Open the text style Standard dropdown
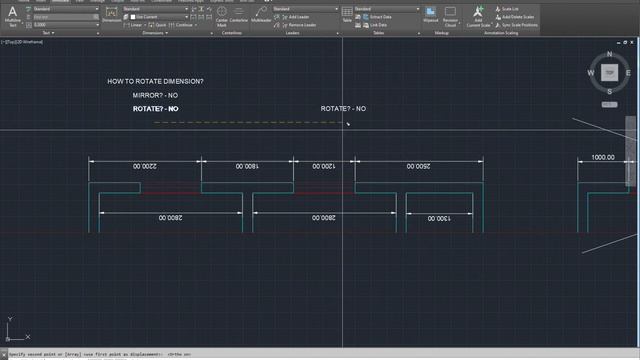Viewport: 640px width, 360px height. 66,9
